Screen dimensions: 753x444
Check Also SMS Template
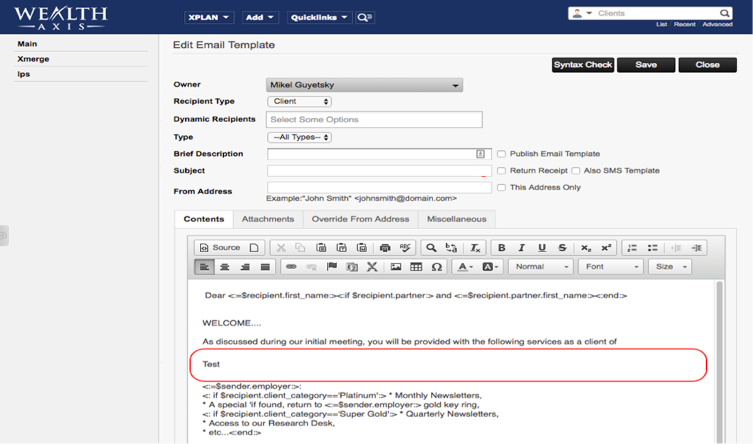click(575, 171)
